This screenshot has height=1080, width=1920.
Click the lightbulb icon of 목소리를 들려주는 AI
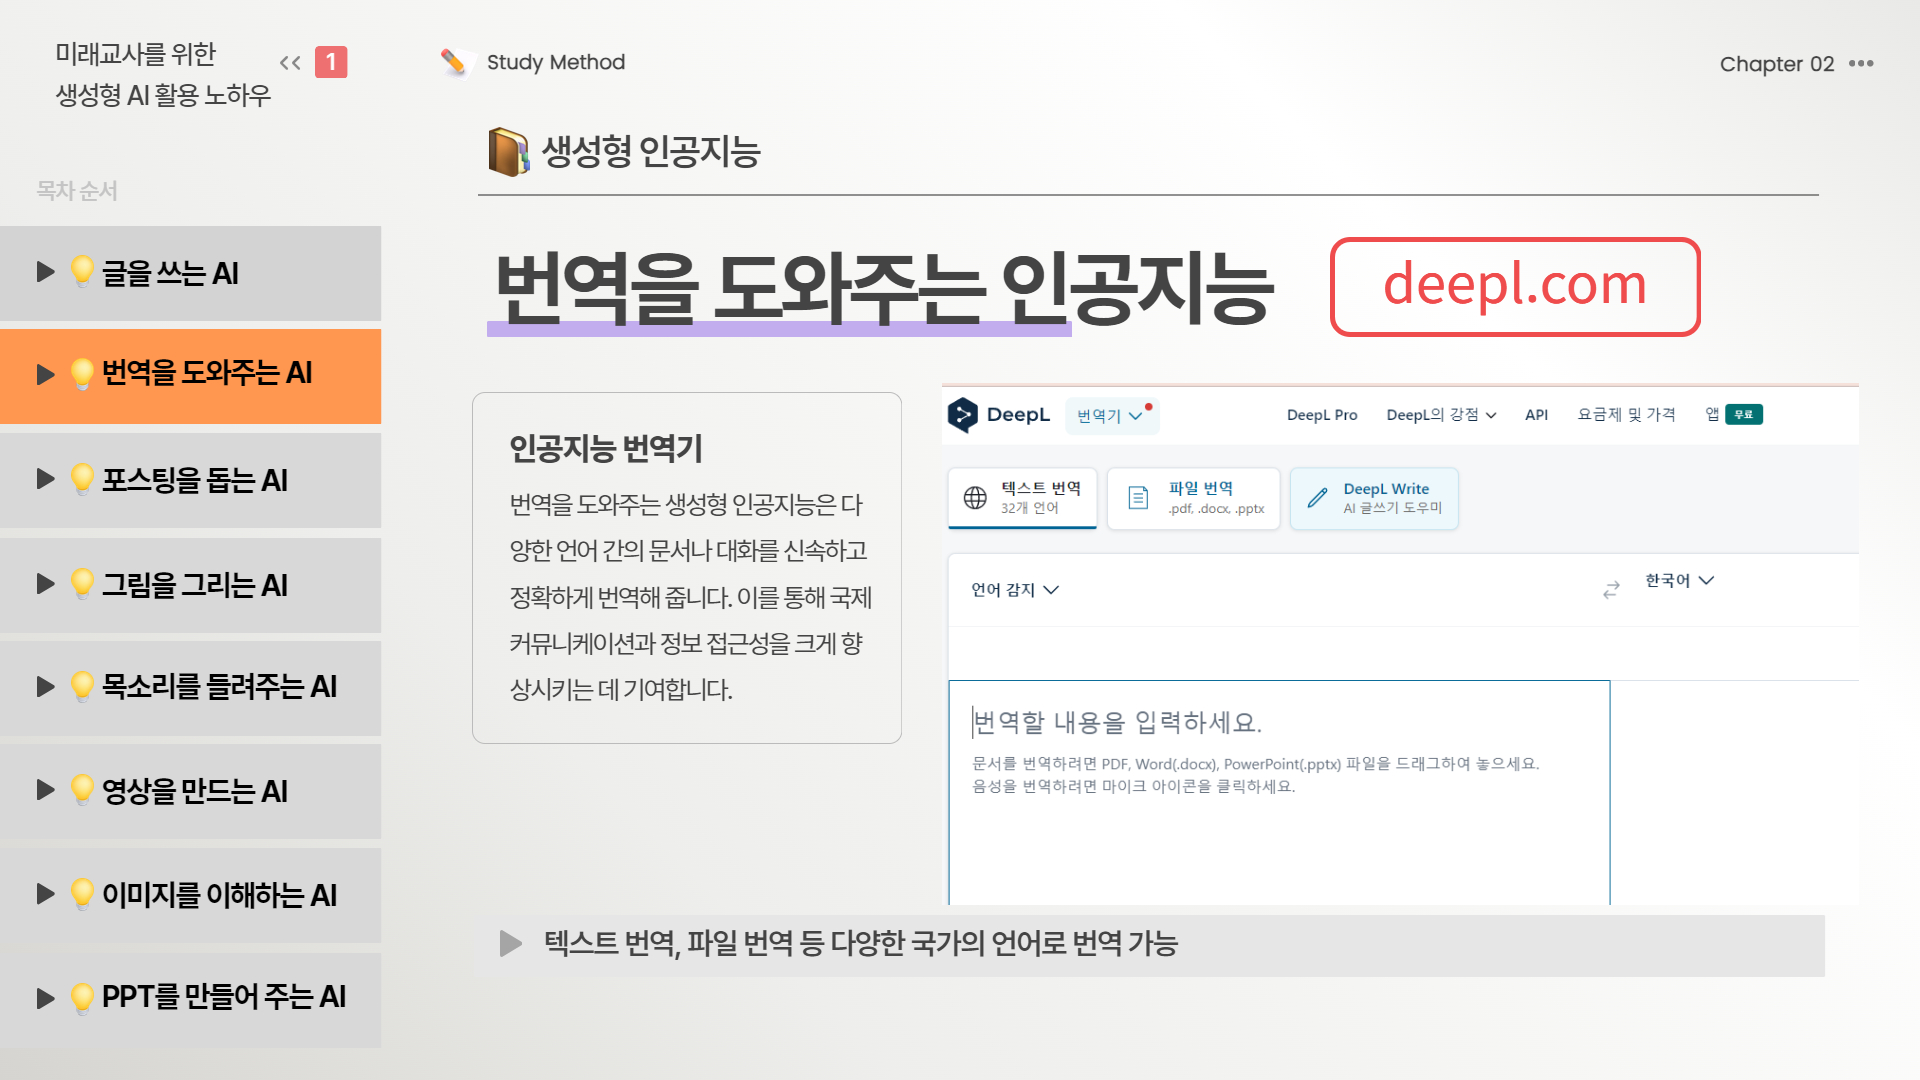[83, 687]
